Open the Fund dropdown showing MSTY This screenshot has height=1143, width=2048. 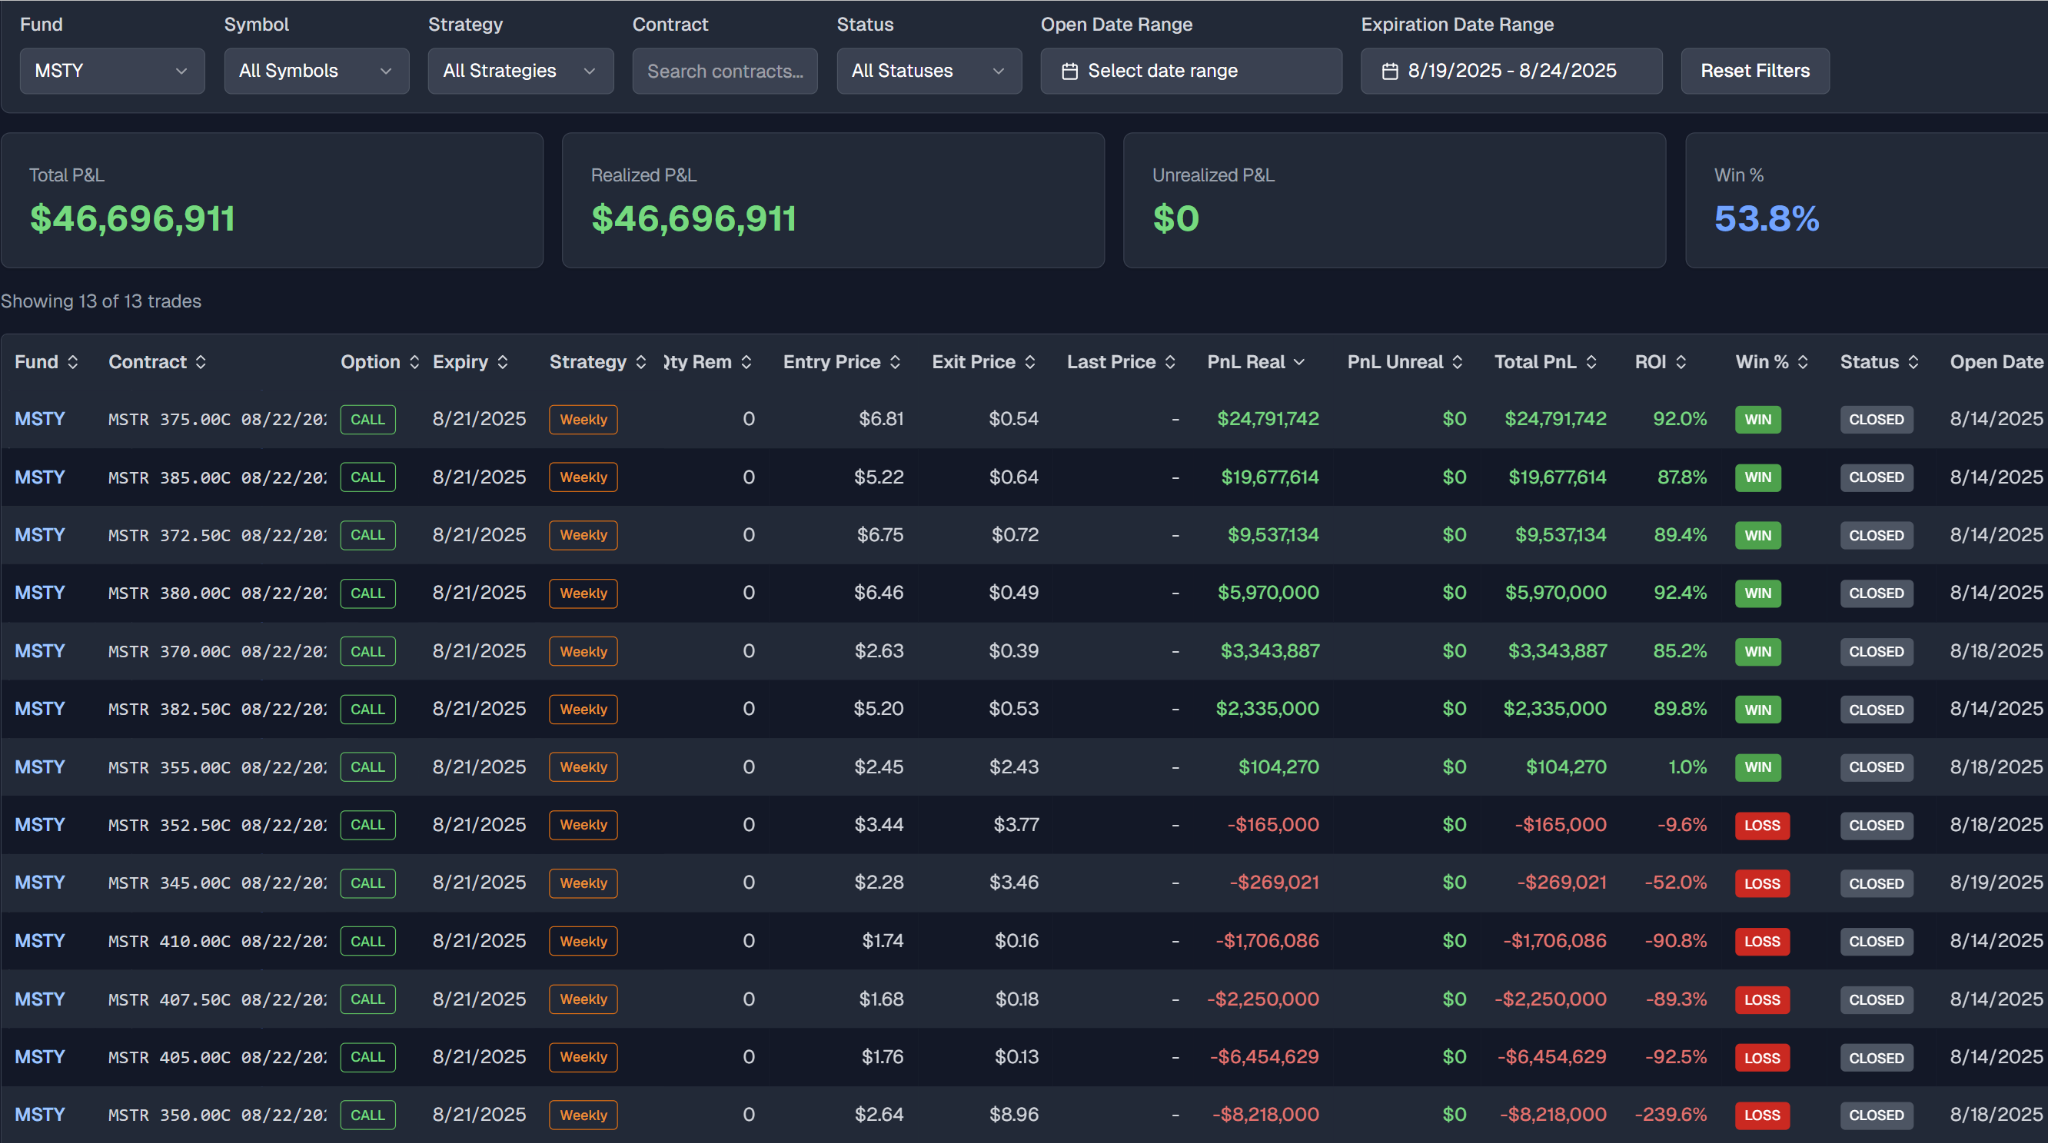112,71
